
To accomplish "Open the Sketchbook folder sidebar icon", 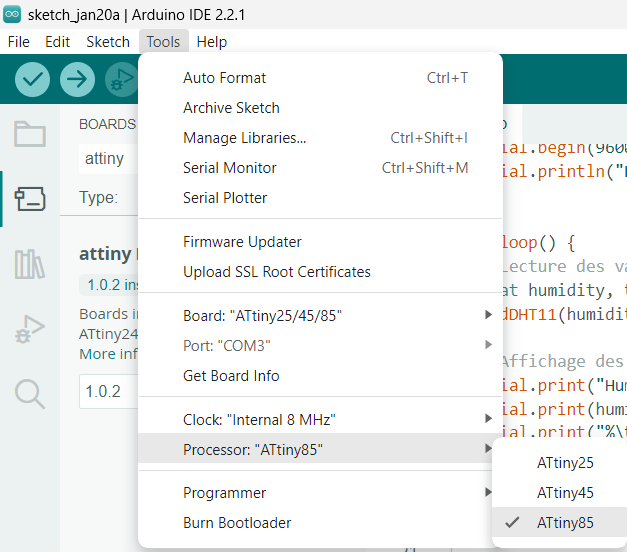I will click(x=30, y=134).
